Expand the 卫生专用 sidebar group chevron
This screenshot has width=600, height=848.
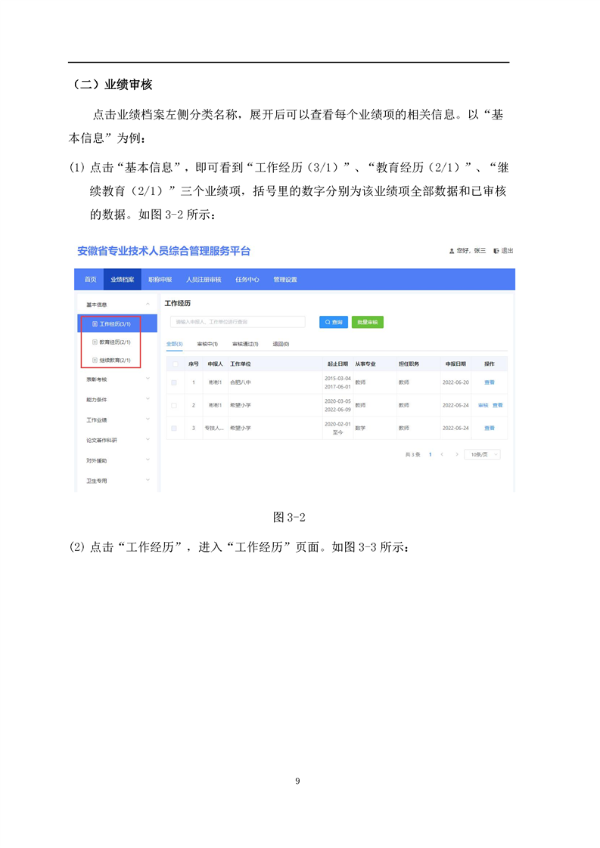point(148,480)
